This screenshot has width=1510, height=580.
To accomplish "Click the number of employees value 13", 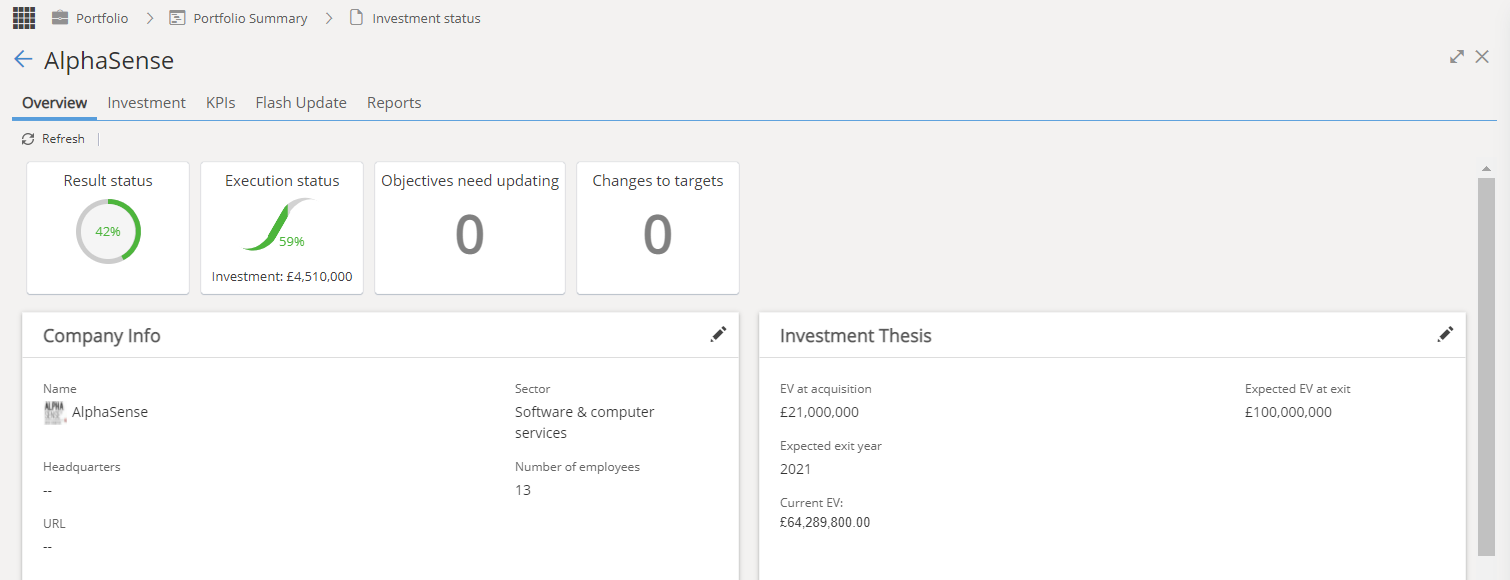I will [x=523, y=490].
